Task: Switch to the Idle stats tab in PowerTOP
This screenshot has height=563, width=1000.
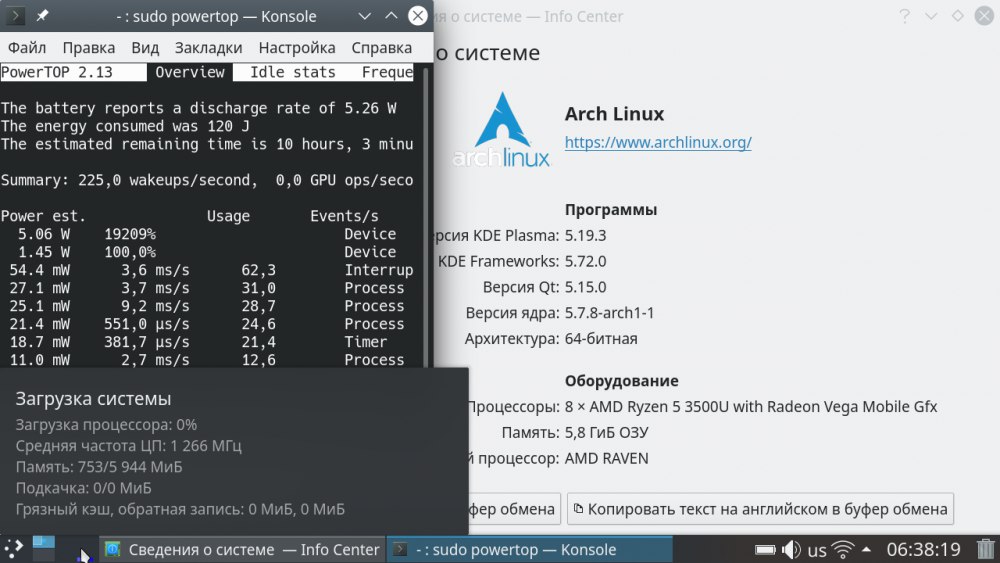Action: point(293,72)
